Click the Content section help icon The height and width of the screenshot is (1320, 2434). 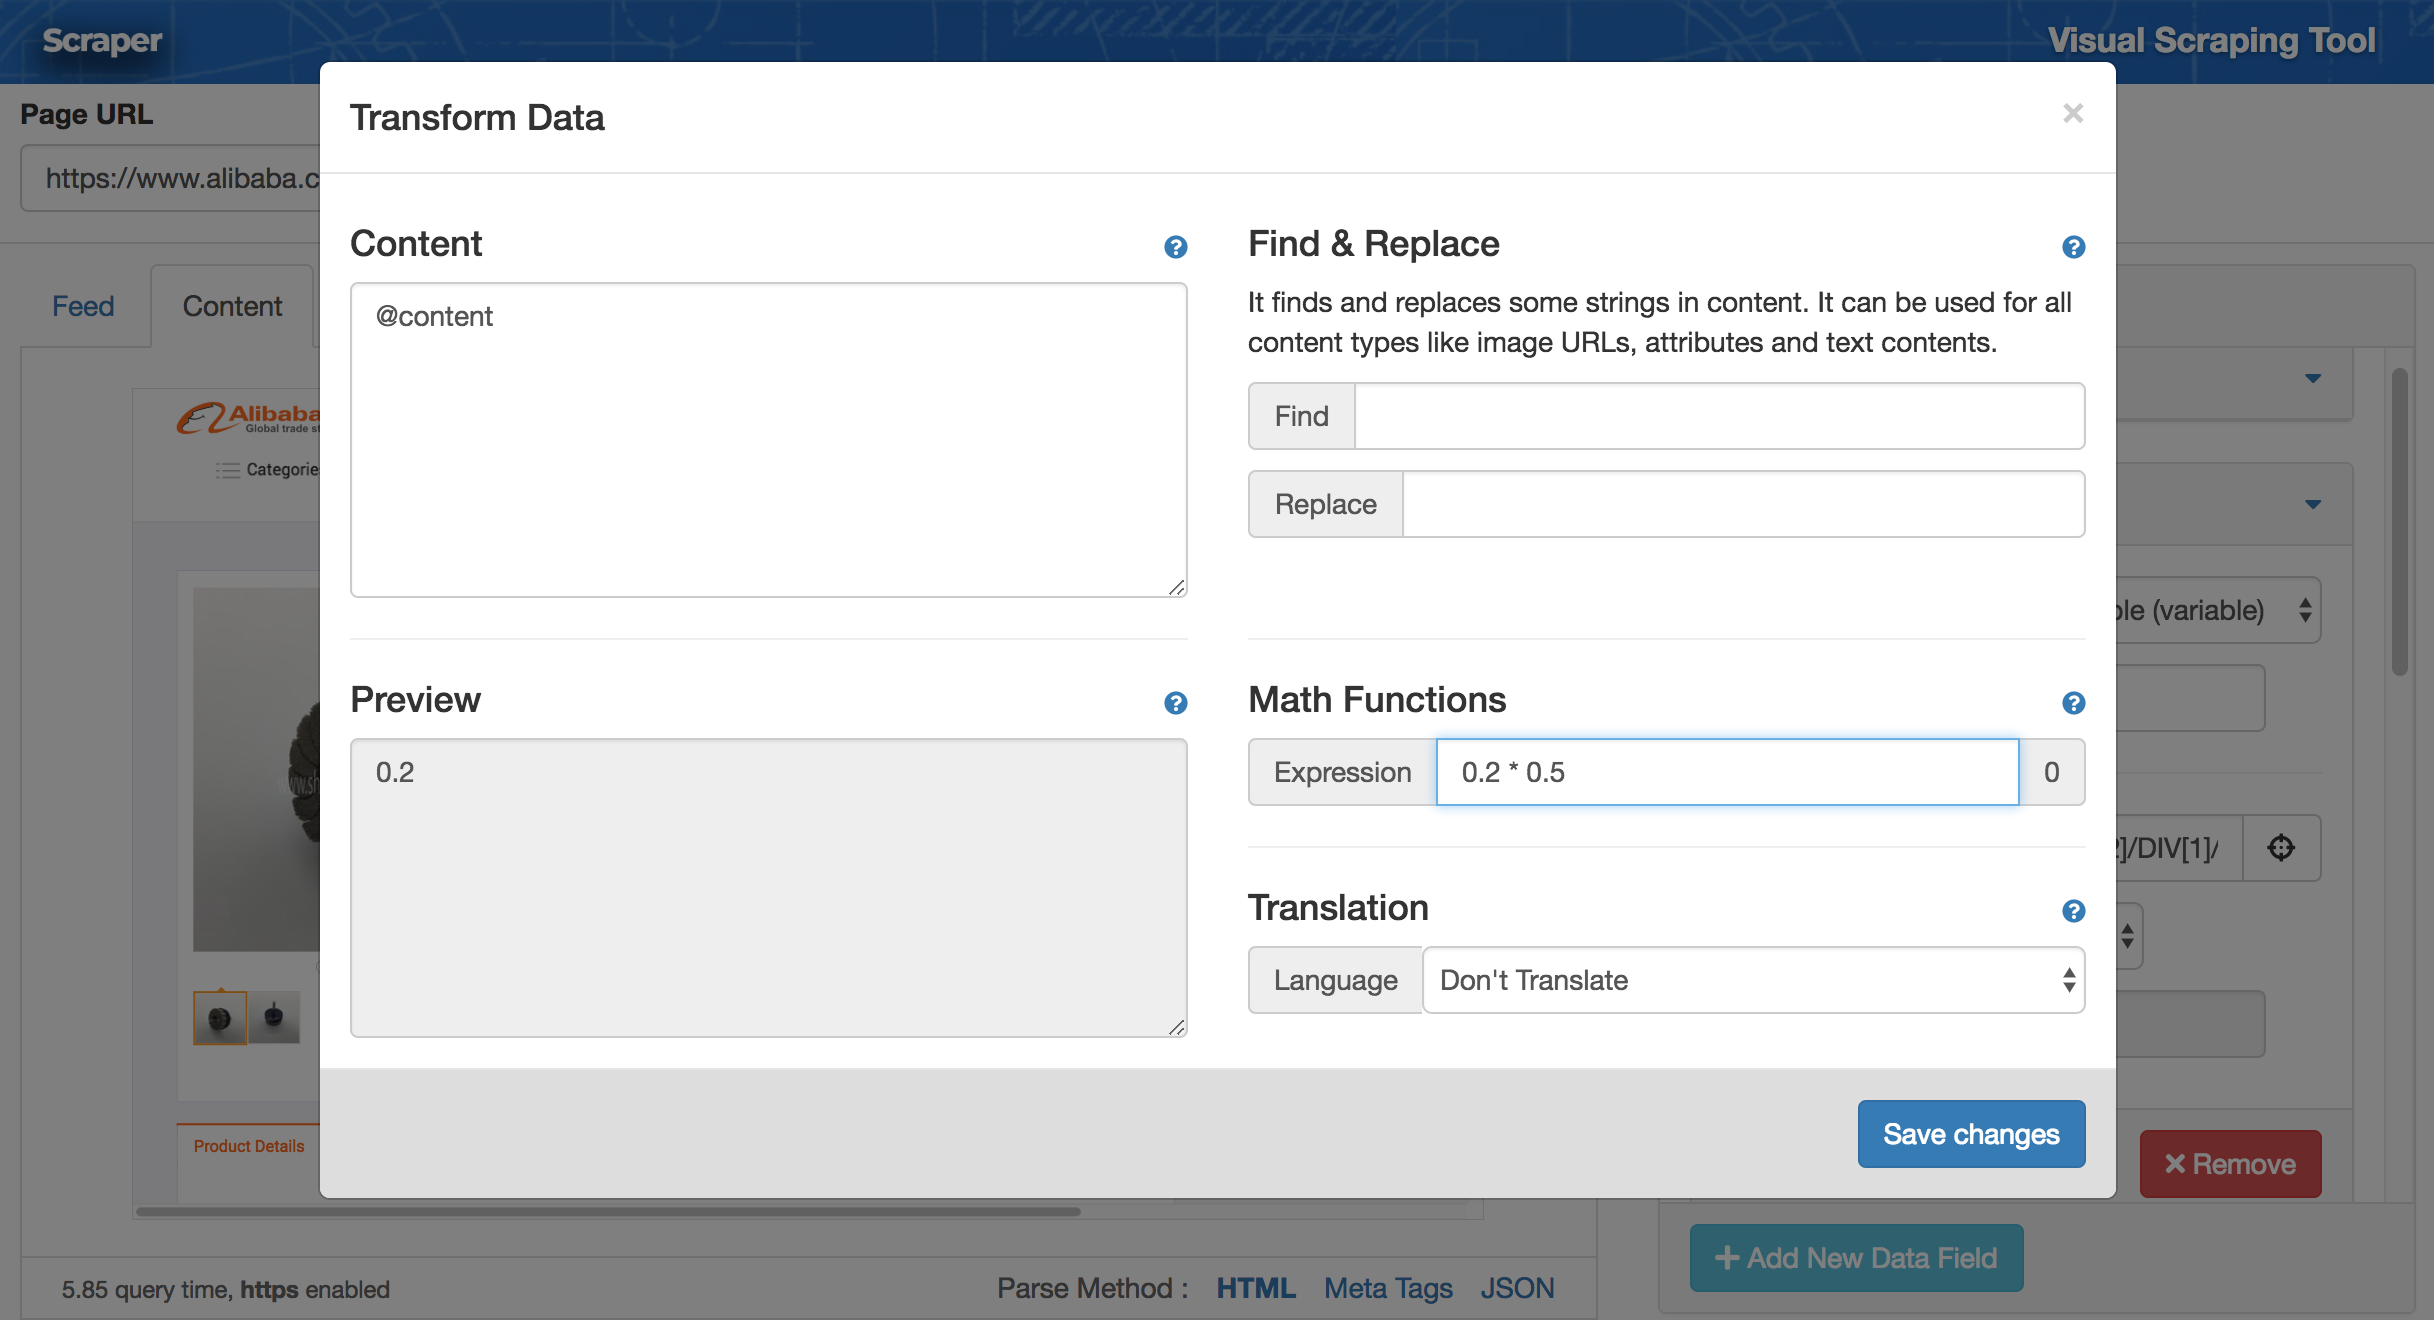[x=1175, y=247]
